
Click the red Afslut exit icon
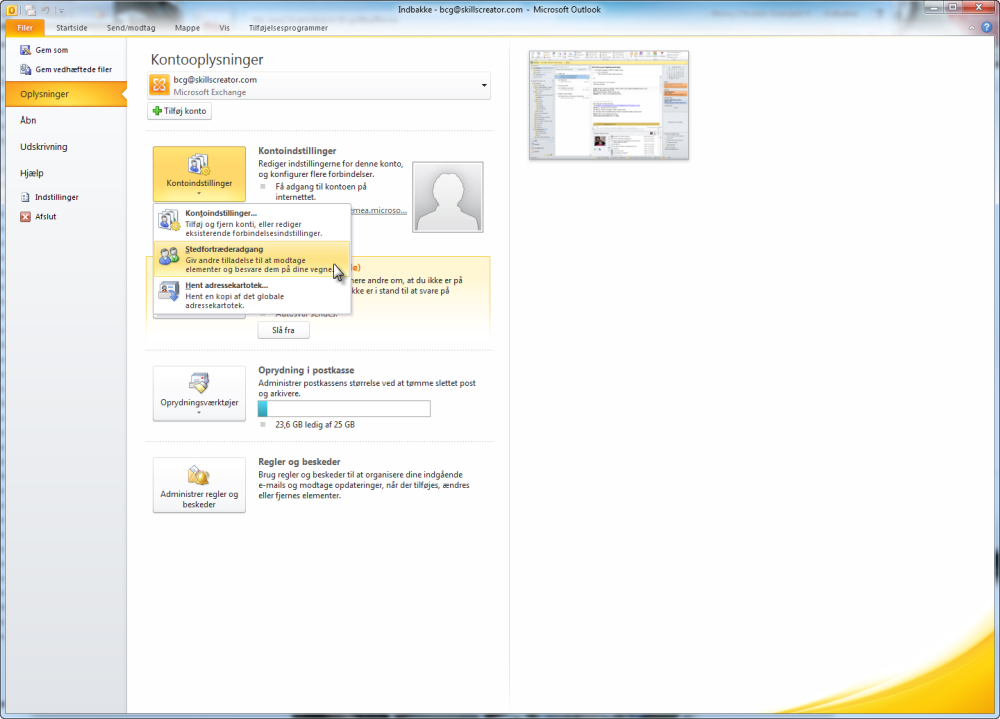pyautogui.click(x=26, y=216)
